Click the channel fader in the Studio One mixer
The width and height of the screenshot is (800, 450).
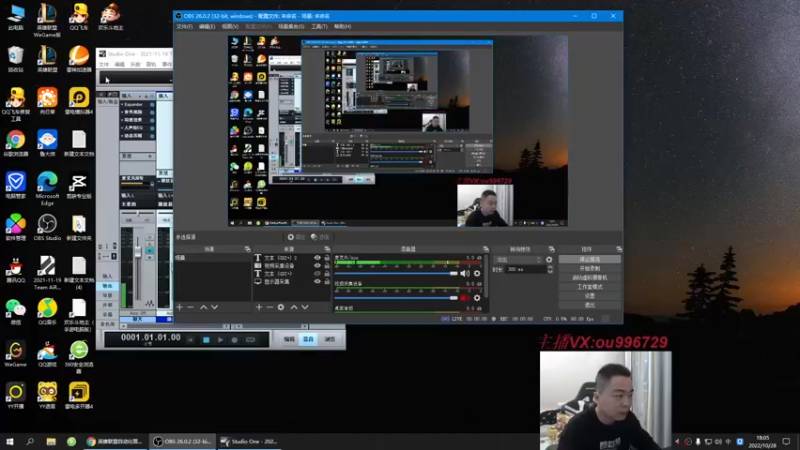click(x=138, y=252)
